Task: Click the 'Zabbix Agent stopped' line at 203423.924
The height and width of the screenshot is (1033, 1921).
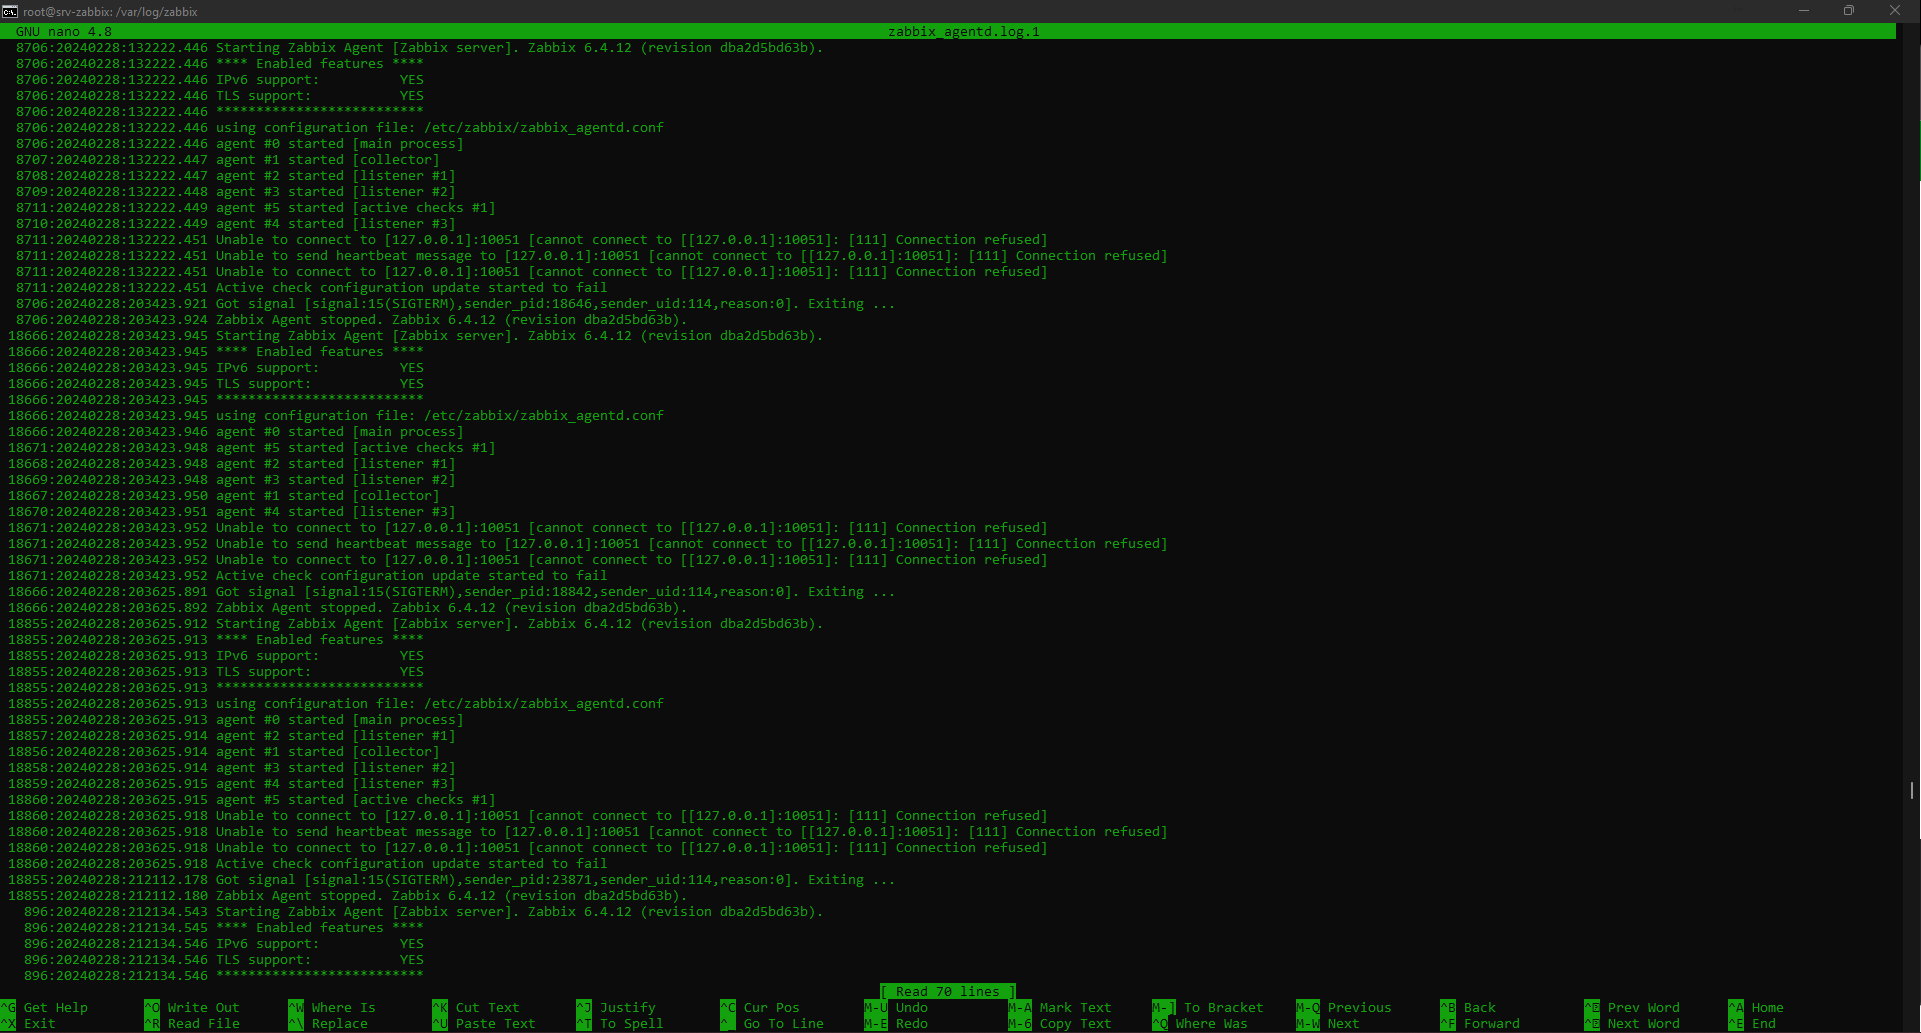Action: (x=352, y=320)
